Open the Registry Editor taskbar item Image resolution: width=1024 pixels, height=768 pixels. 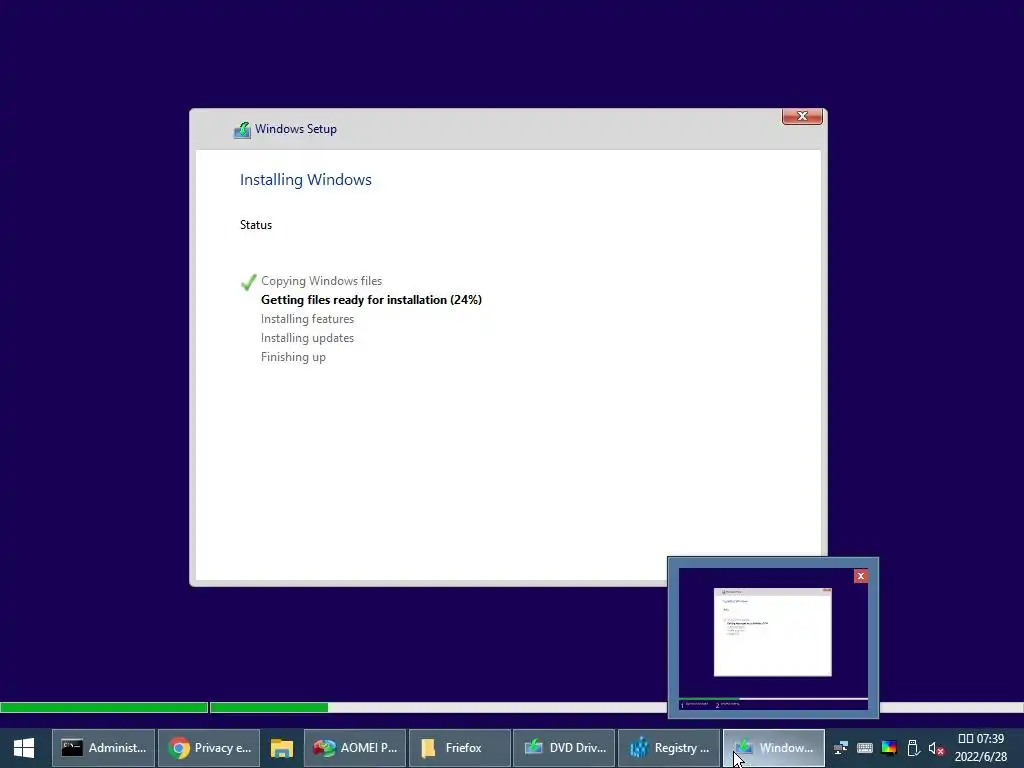coord(669,748)
